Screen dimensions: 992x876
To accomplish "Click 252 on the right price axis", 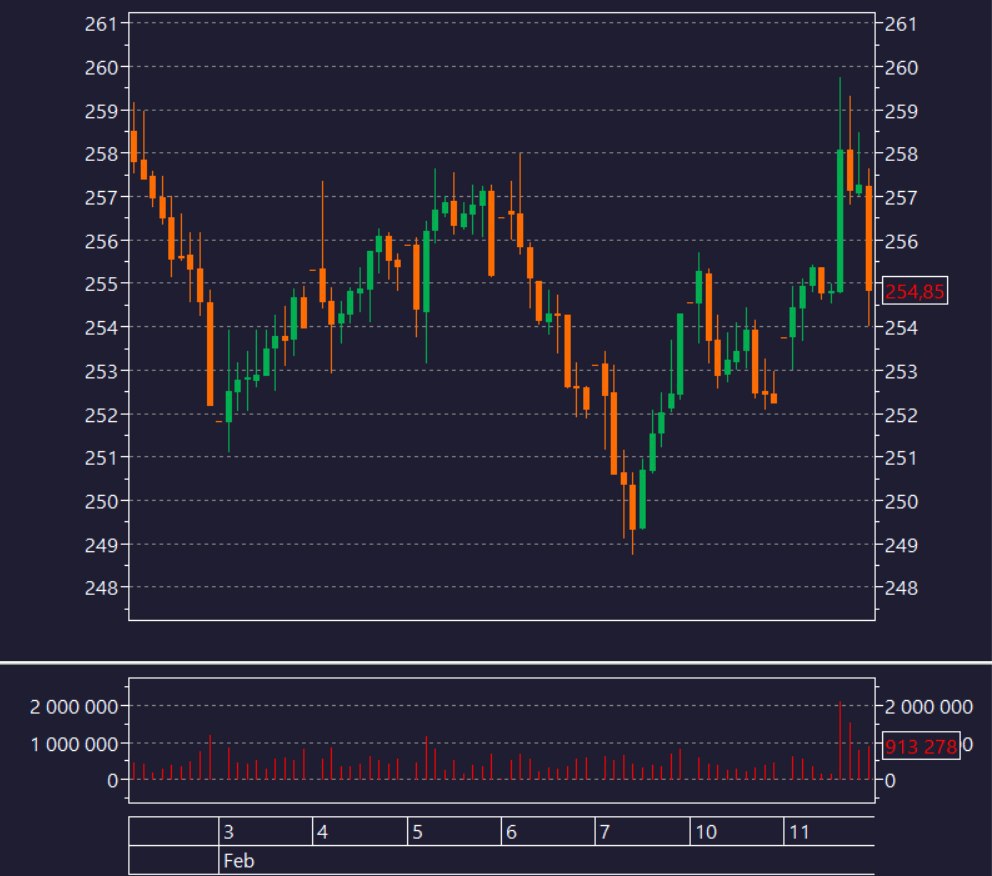I will 901,415.
